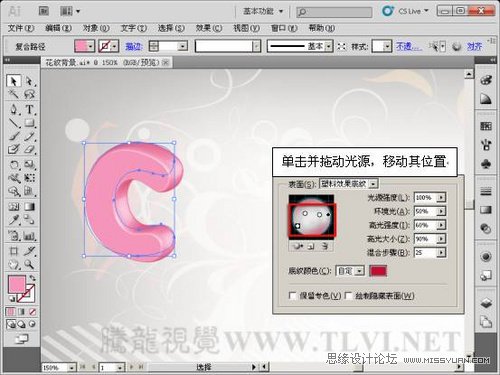Select the Magic Wand tool
Image resolution: width=500 pixels, height=375 pixels.
[13, 94]
